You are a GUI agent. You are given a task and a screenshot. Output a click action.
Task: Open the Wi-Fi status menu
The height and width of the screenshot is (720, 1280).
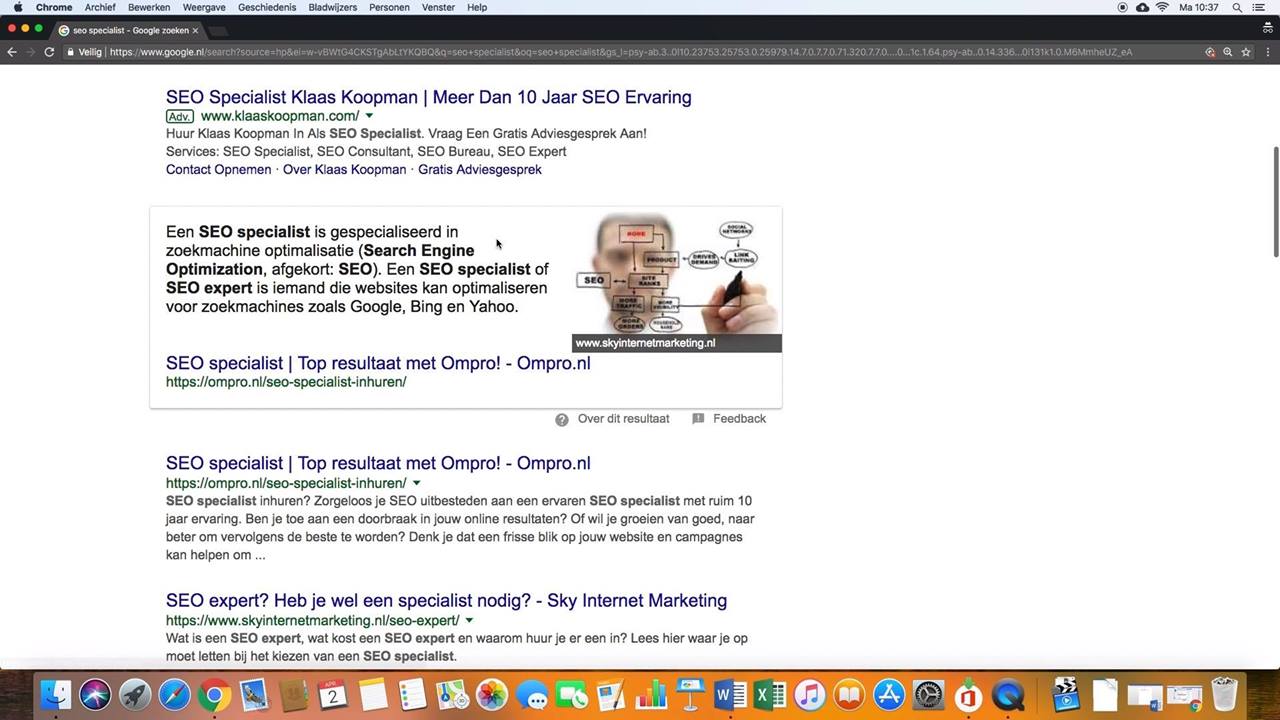point(1162,7)
